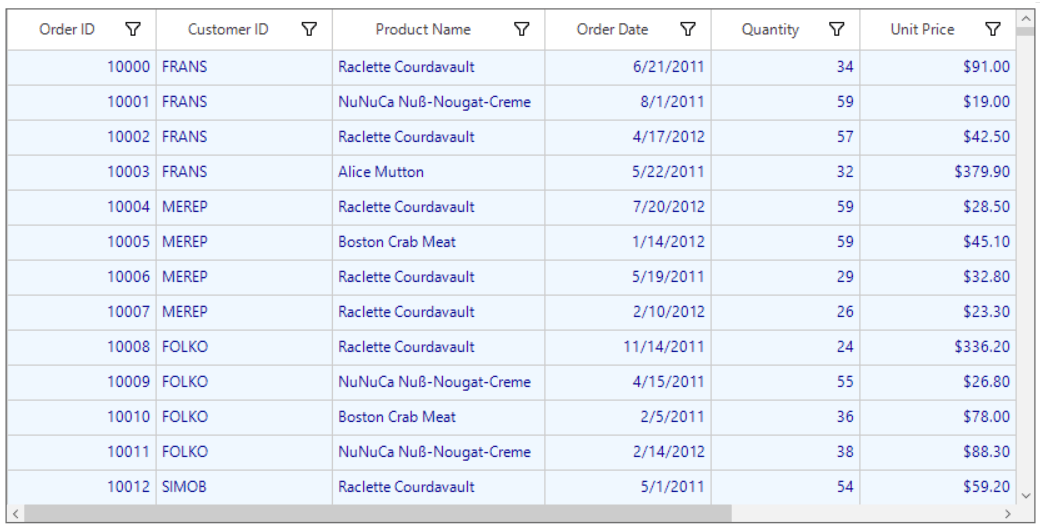
Task: Click quantity 38 cell
Action: click(785, 452)
